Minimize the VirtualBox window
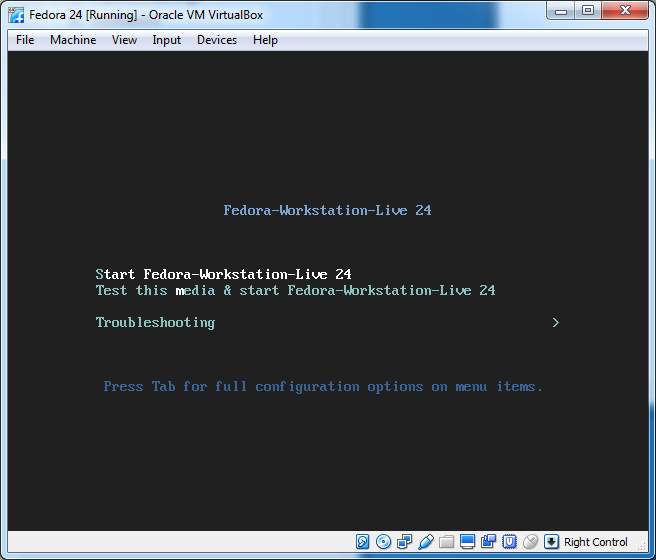This screenshot has height=560, width=656. coord(561,11)
